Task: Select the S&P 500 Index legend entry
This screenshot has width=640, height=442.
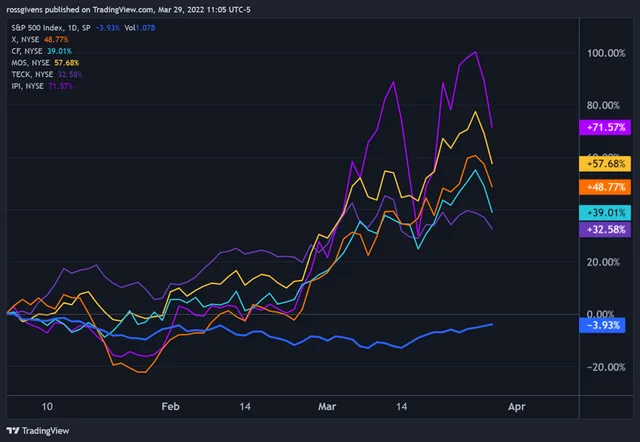Action: 83,28
